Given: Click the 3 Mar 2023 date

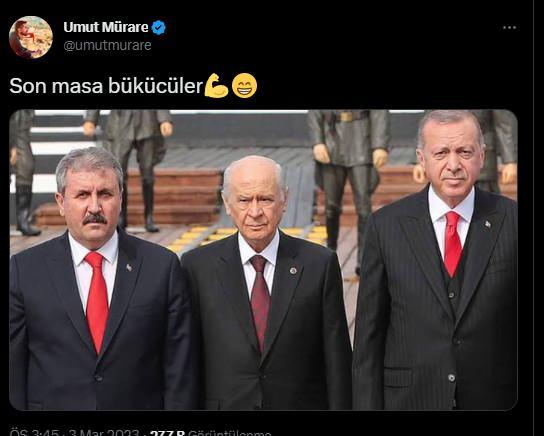Looking at the screenshot, I should click(x=104, y=433).
